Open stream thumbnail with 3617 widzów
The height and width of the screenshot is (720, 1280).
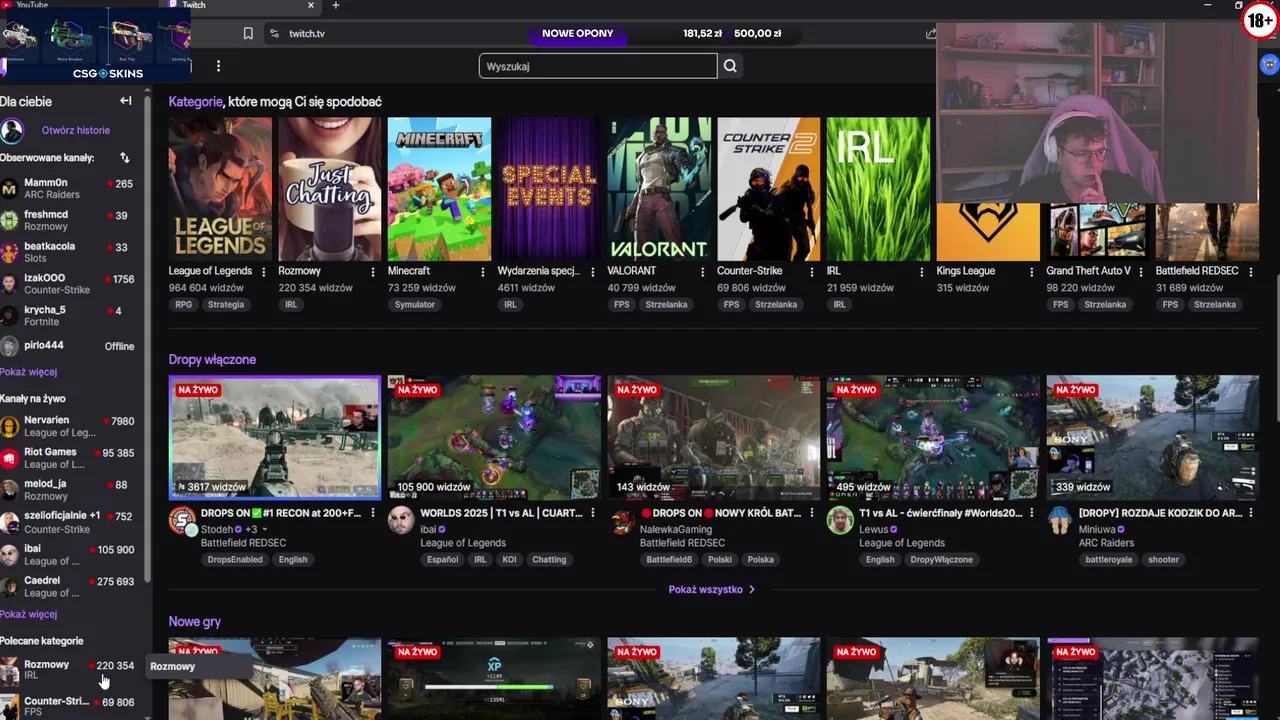[275, 437]
